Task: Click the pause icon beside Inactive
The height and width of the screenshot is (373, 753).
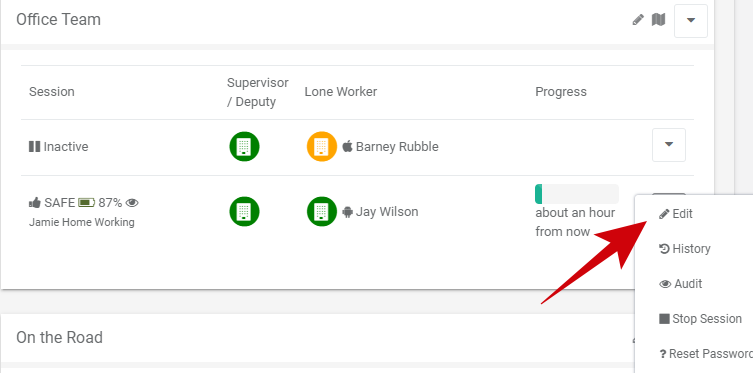Action: [34, 146]
